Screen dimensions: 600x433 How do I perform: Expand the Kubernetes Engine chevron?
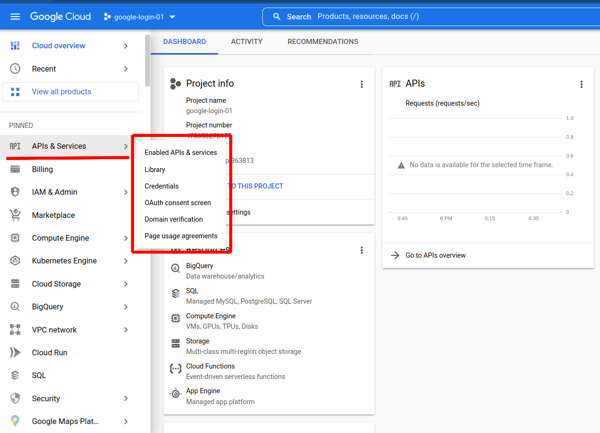(126, 261)
